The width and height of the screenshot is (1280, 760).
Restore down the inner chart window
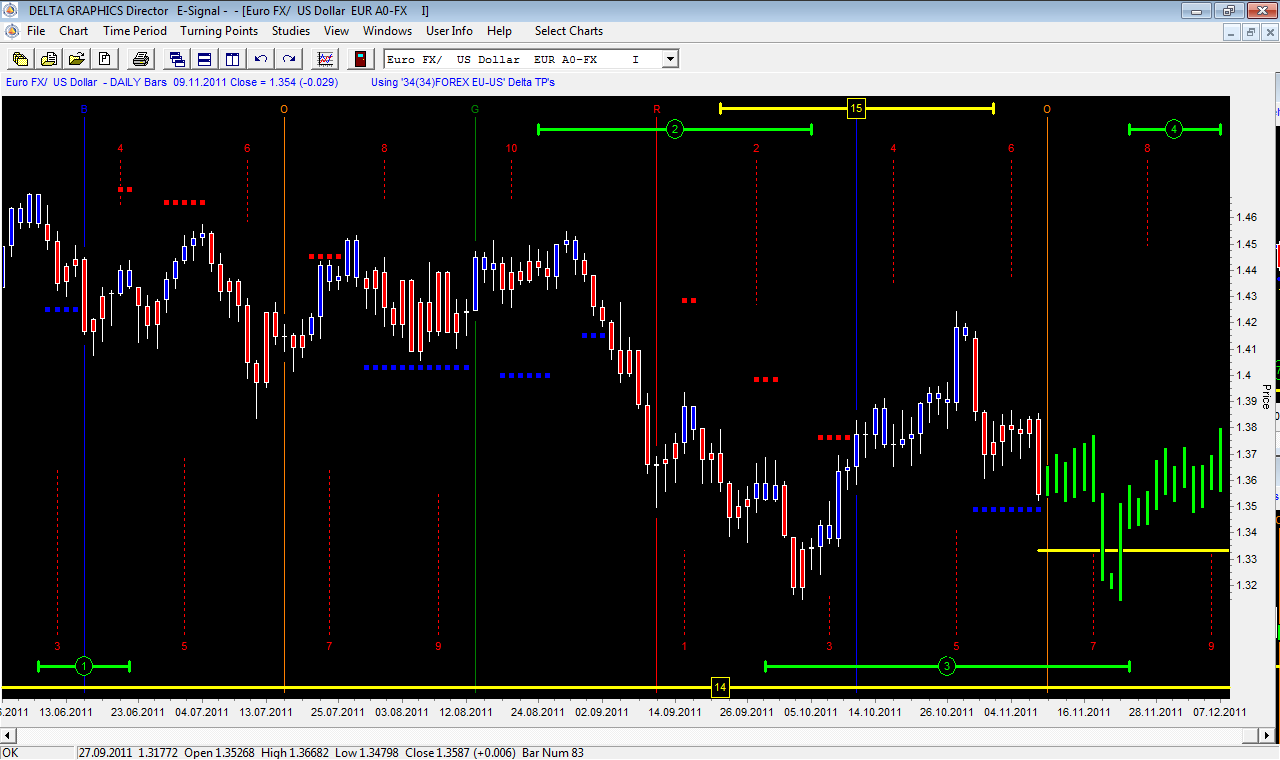pyautogui.click(x=1250, y=32)
